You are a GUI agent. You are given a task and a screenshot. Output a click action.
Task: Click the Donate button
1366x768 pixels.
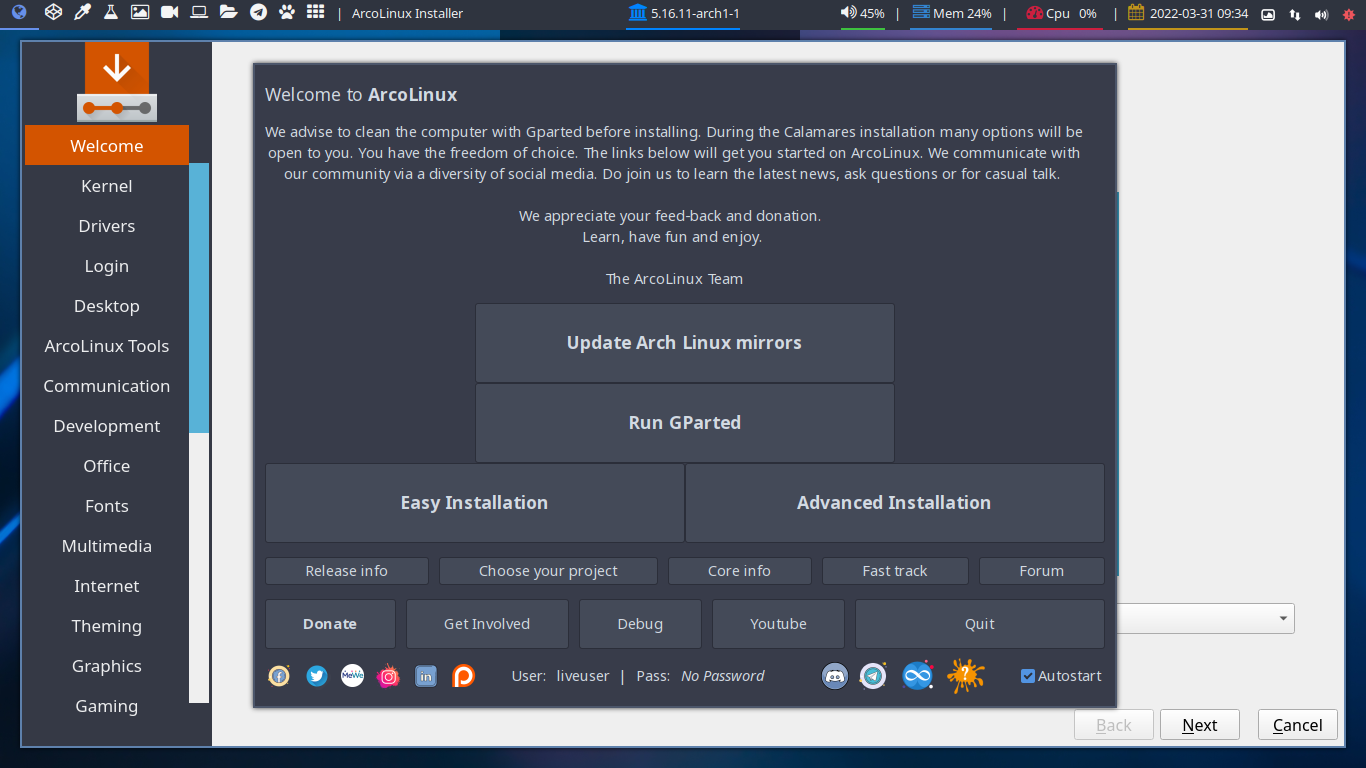click(330, 624)
